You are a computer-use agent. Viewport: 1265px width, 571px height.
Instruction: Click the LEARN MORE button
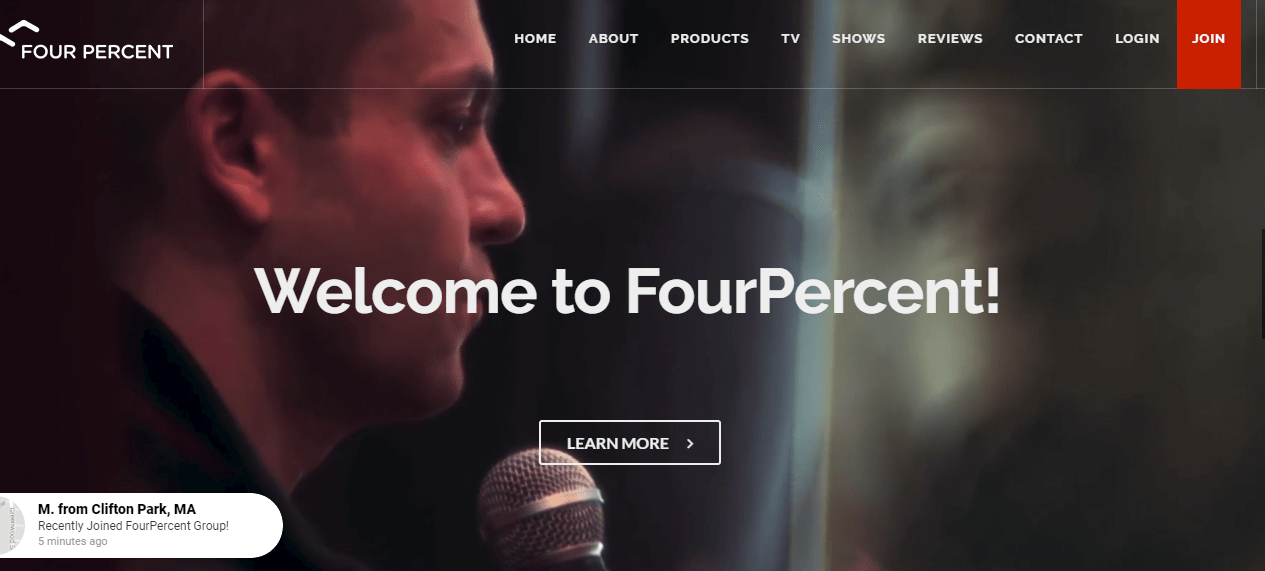pos(630,443)
